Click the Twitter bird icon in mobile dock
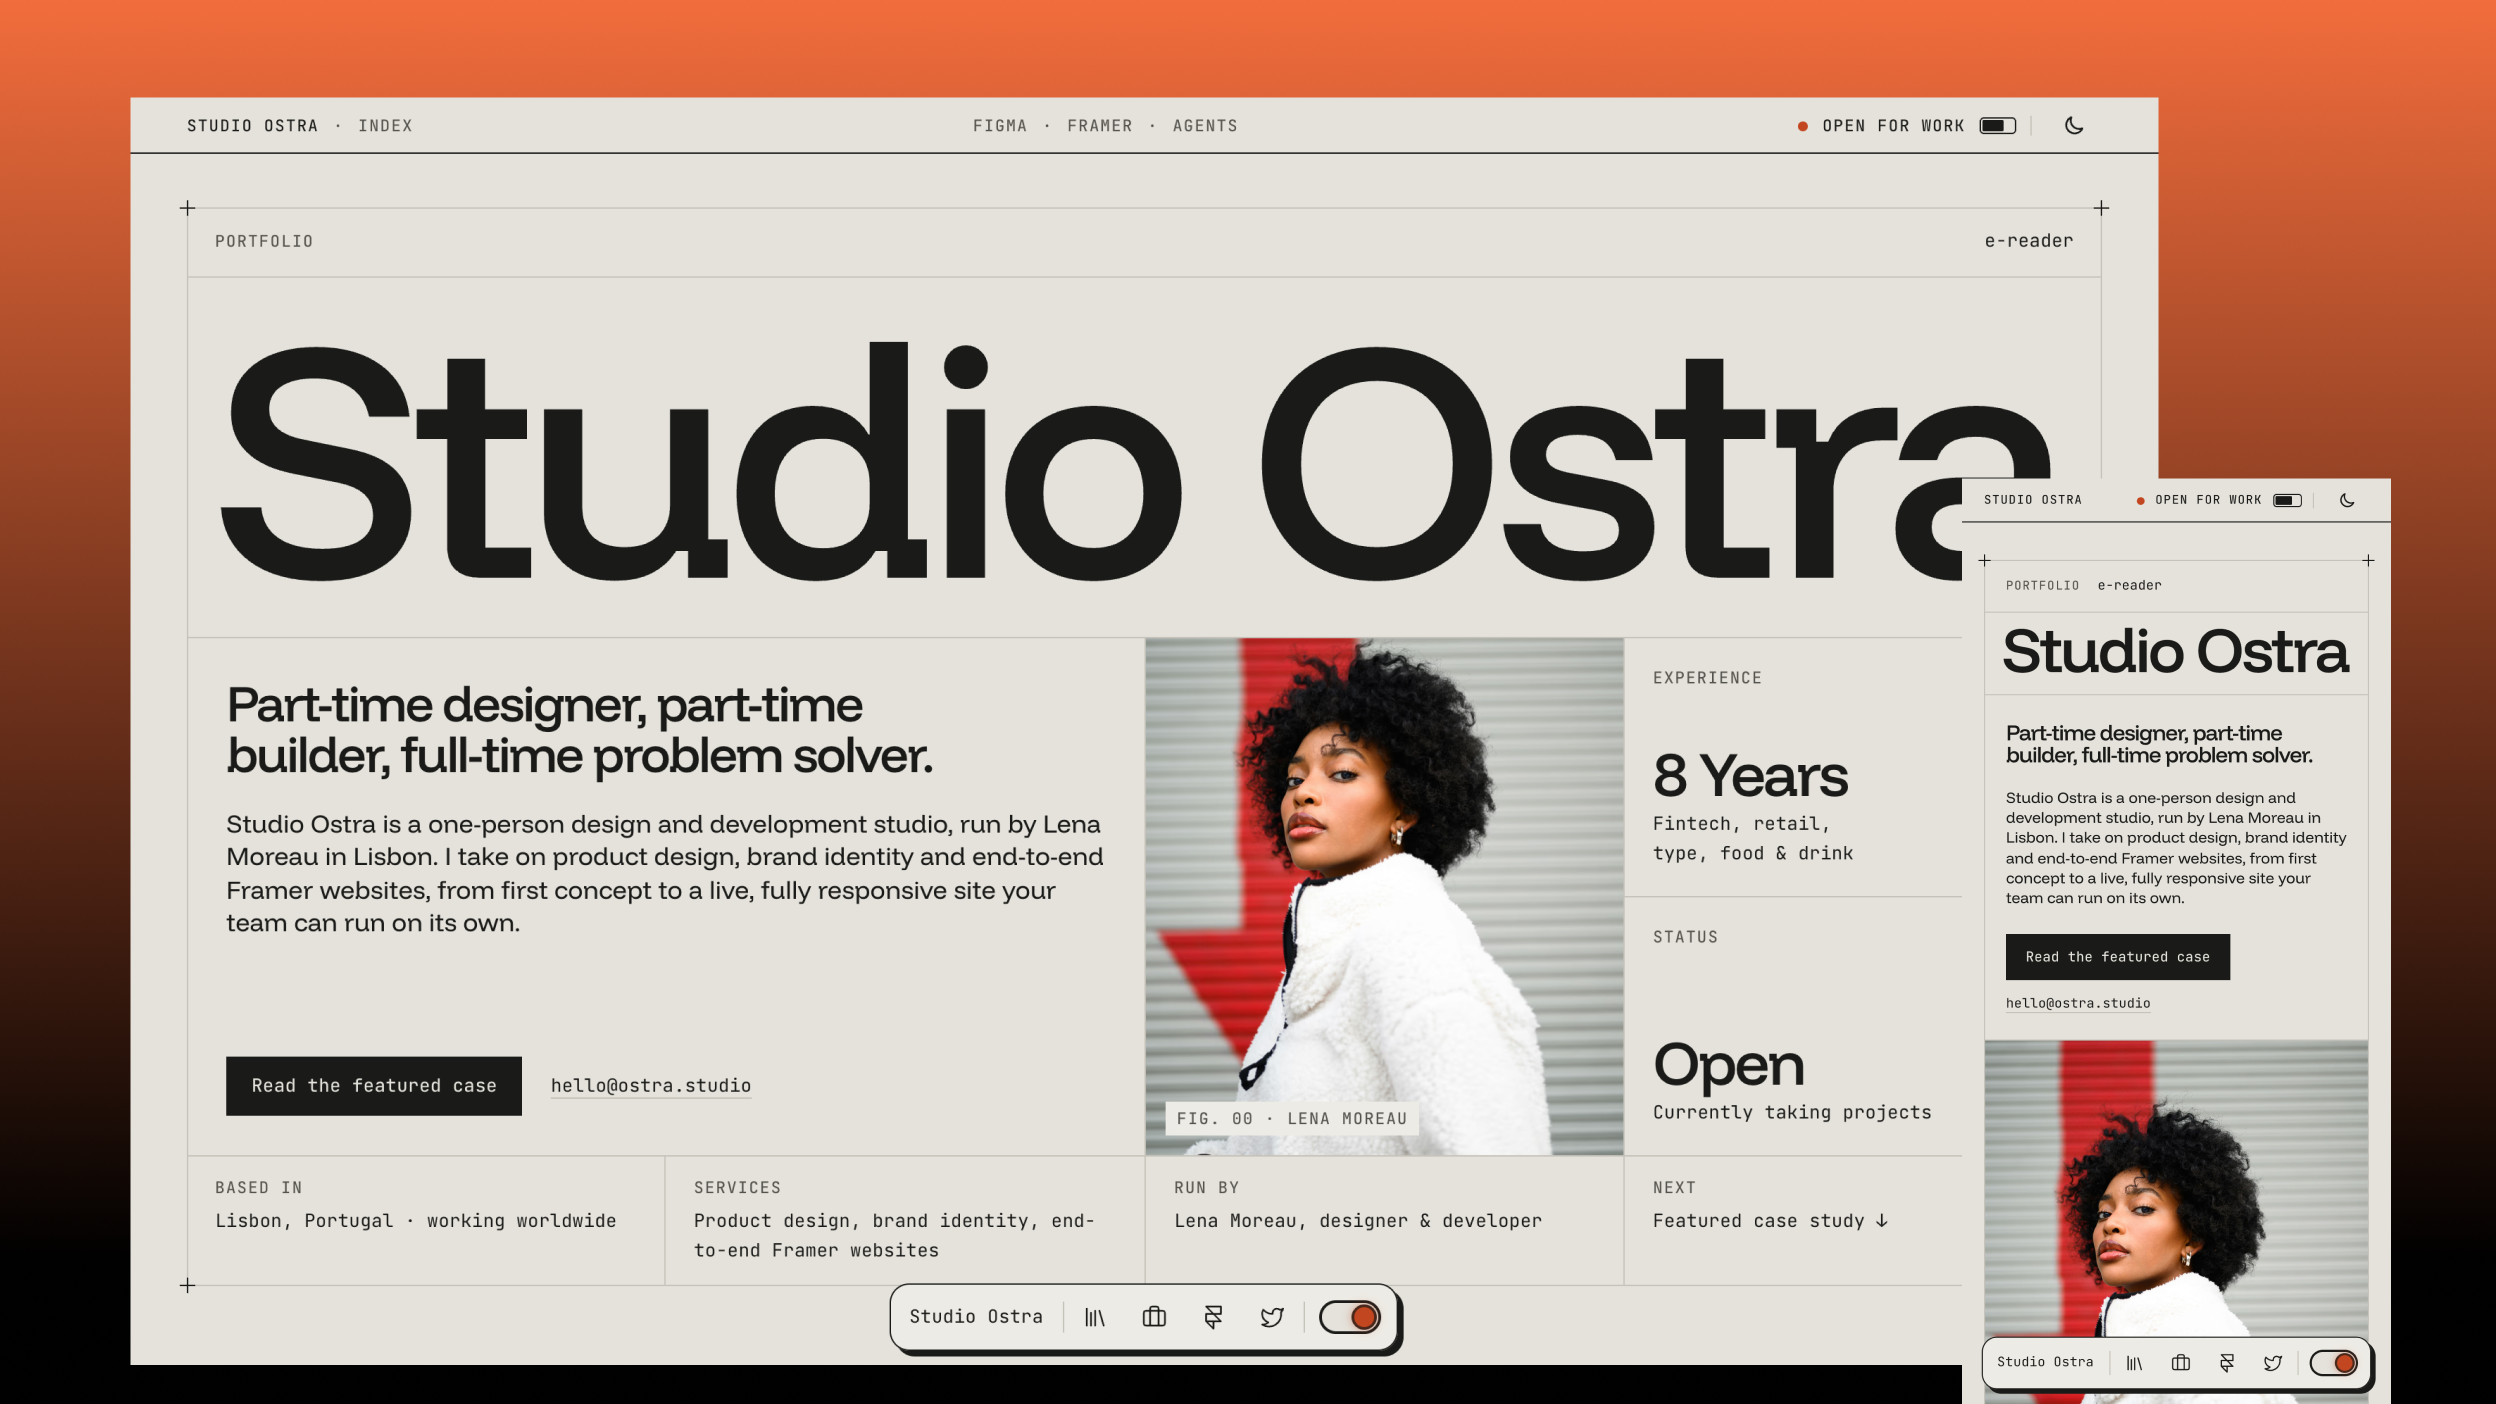Viewport: 2496px width, 1404px height. tap(2273, 1363)
